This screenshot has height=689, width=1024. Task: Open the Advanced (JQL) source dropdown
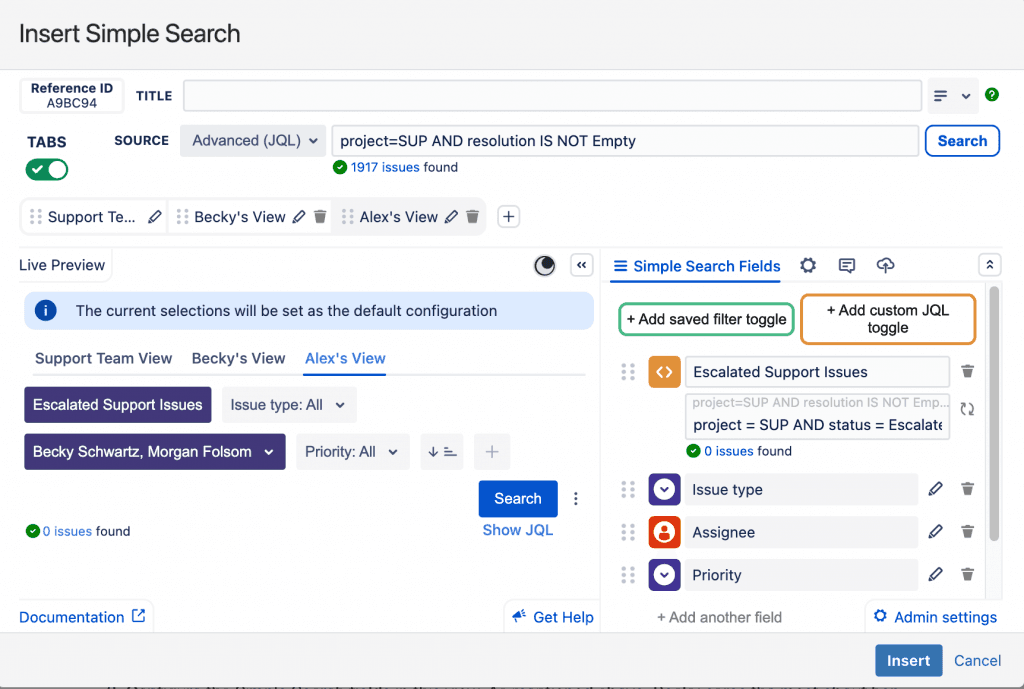[253, 141]
